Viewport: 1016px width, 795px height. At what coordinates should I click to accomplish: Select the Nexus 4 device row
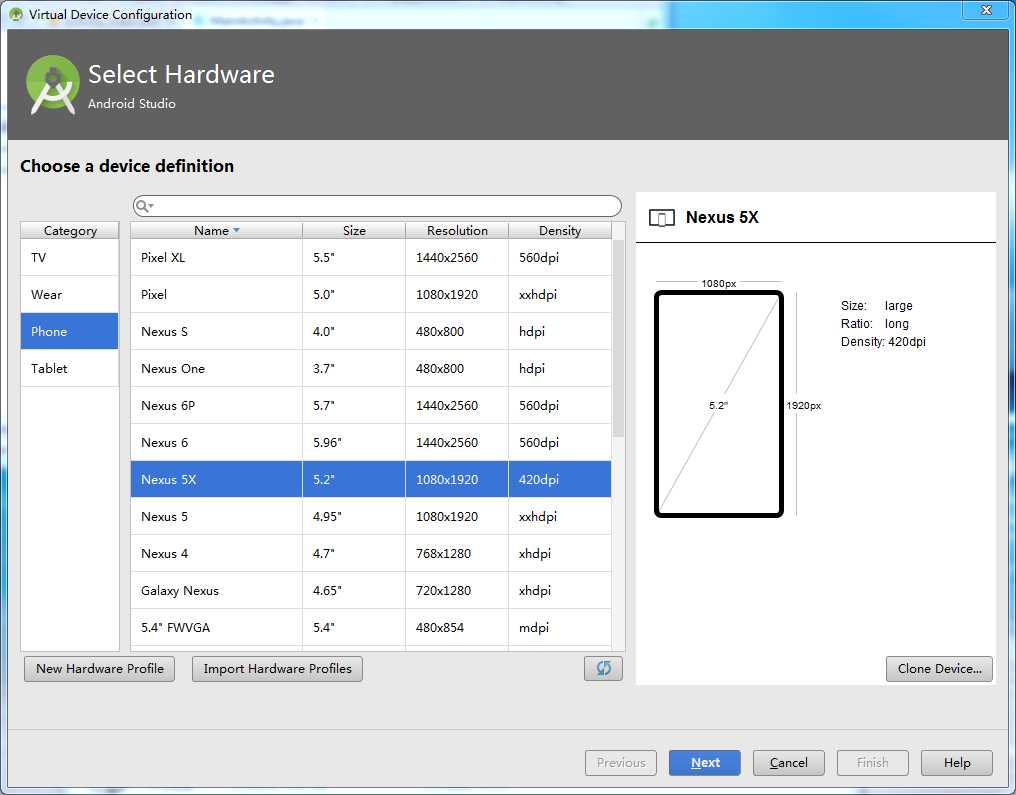click(371, 553)
